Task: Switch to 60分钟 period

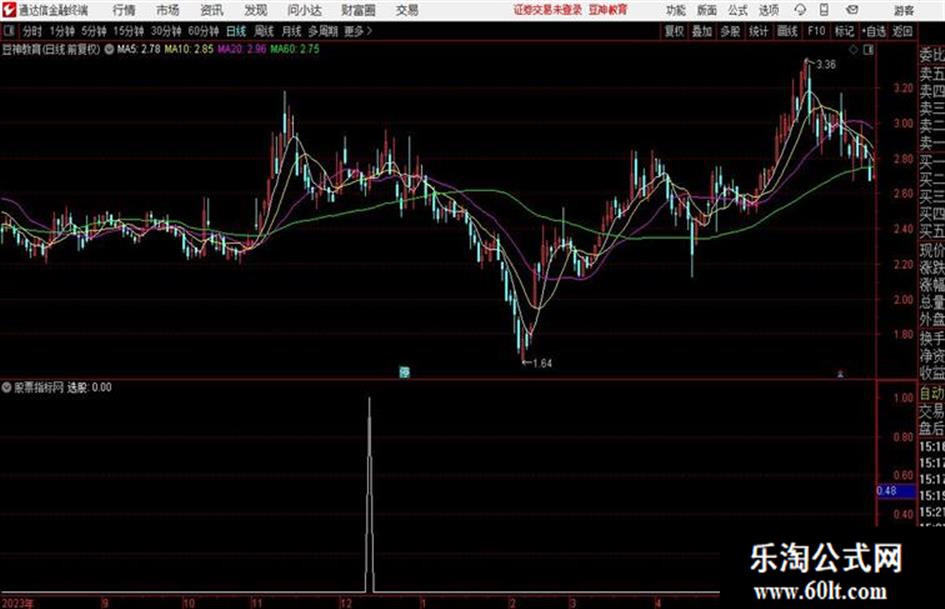Action: pyautogui.click(x=203, y=31)
